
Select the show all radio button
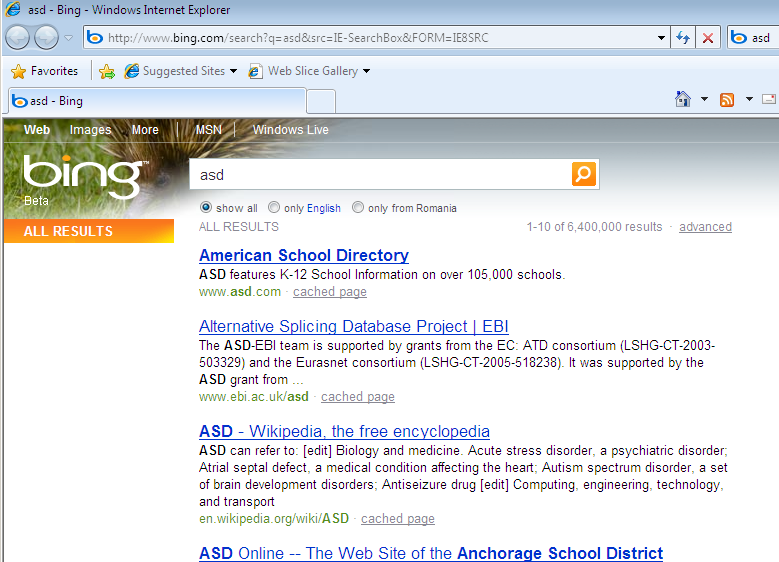coord(206,207)
